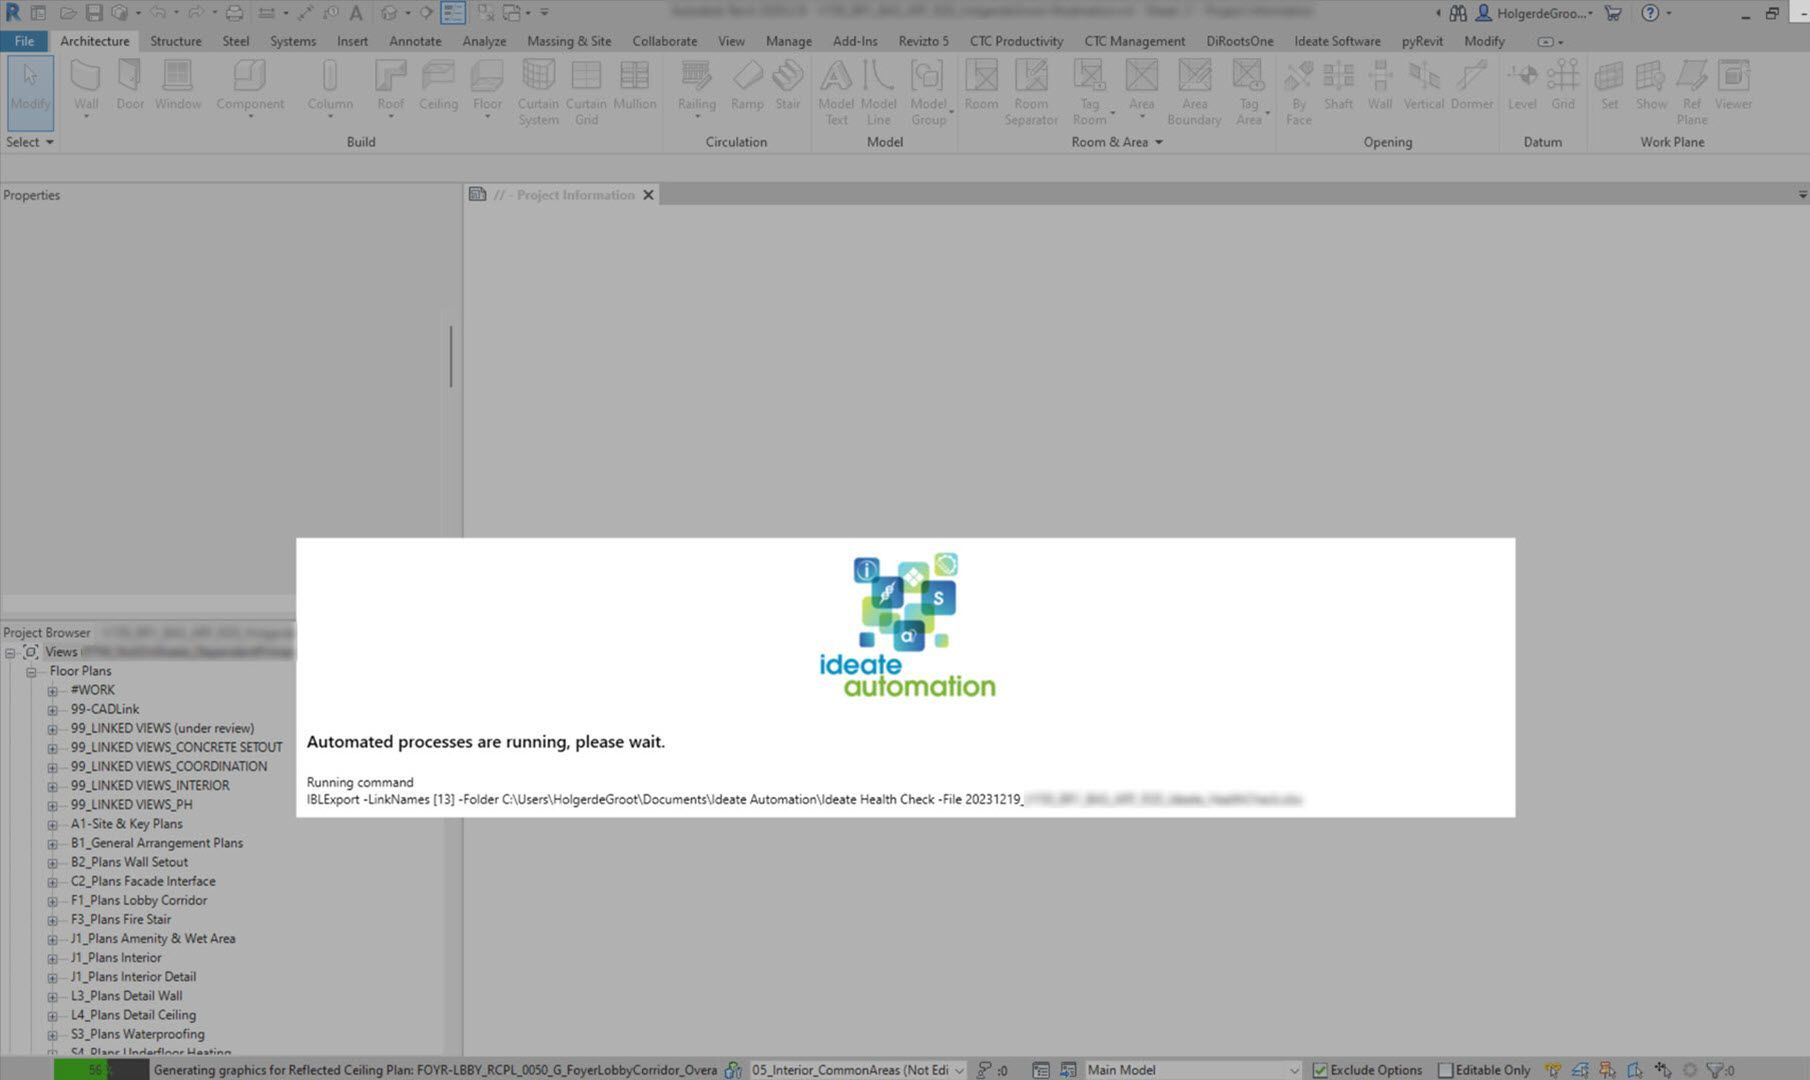Click the Print icon in quick access toolbar
The height and width of the screenshot is (1080, 1810).
234,13
